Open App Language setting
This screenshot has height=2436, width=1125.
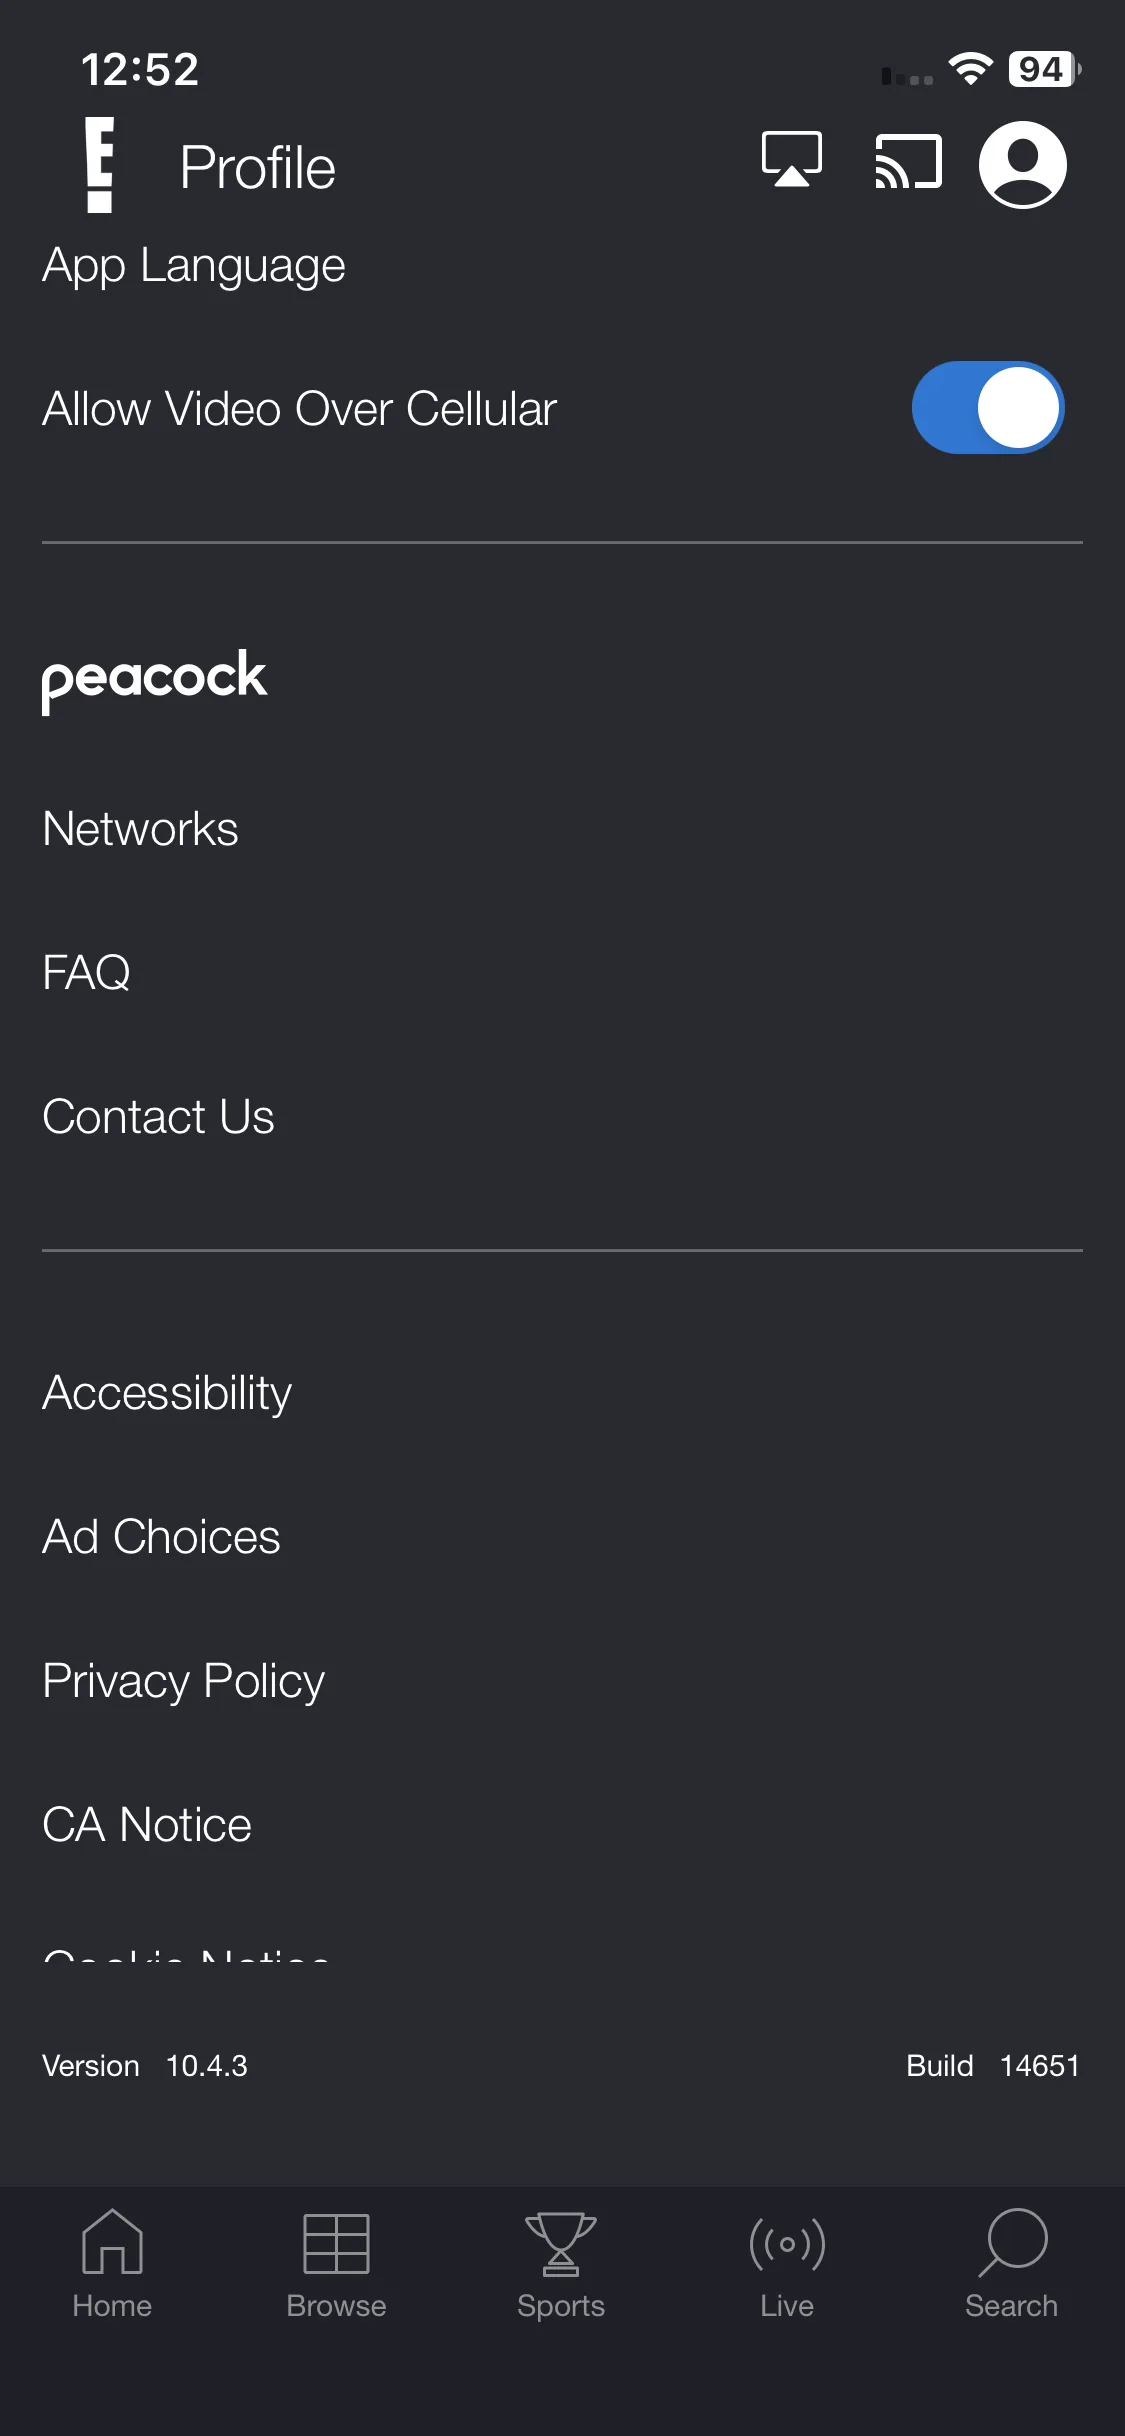tap(194, 266)
